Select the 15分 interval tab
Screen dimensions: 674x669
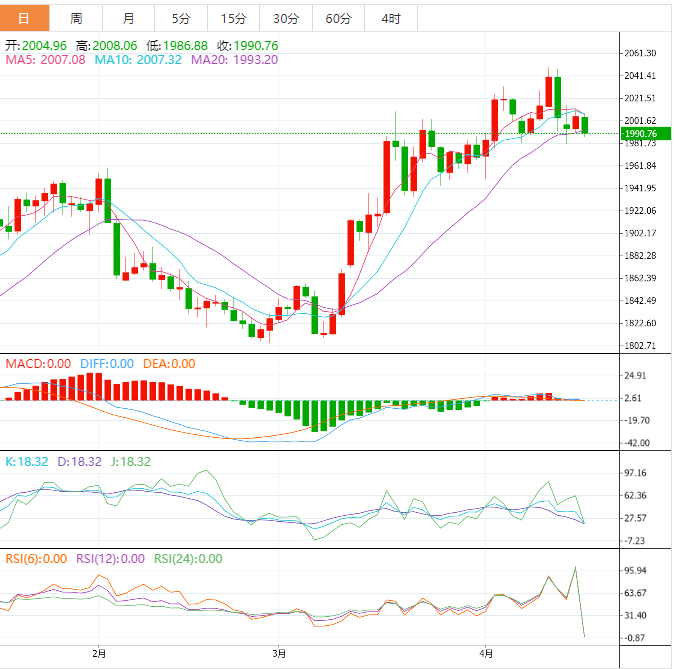pos(233,18)
